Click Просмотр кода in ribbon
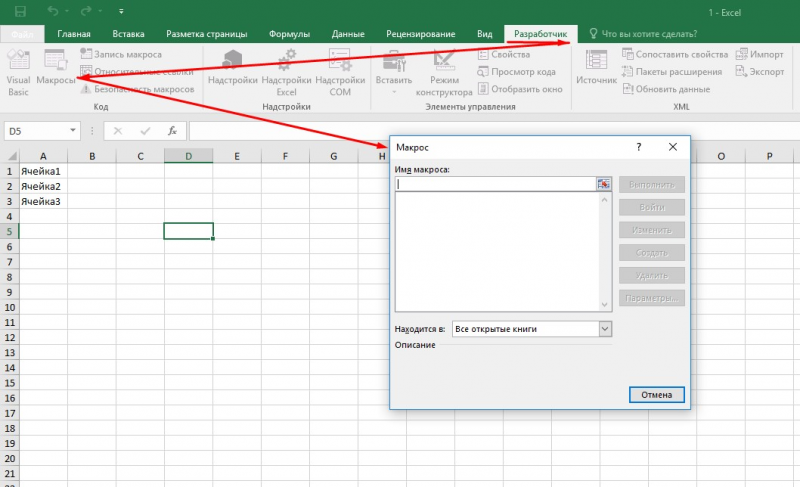The height and width of the screenshot is (487, 800). [516, 72]
